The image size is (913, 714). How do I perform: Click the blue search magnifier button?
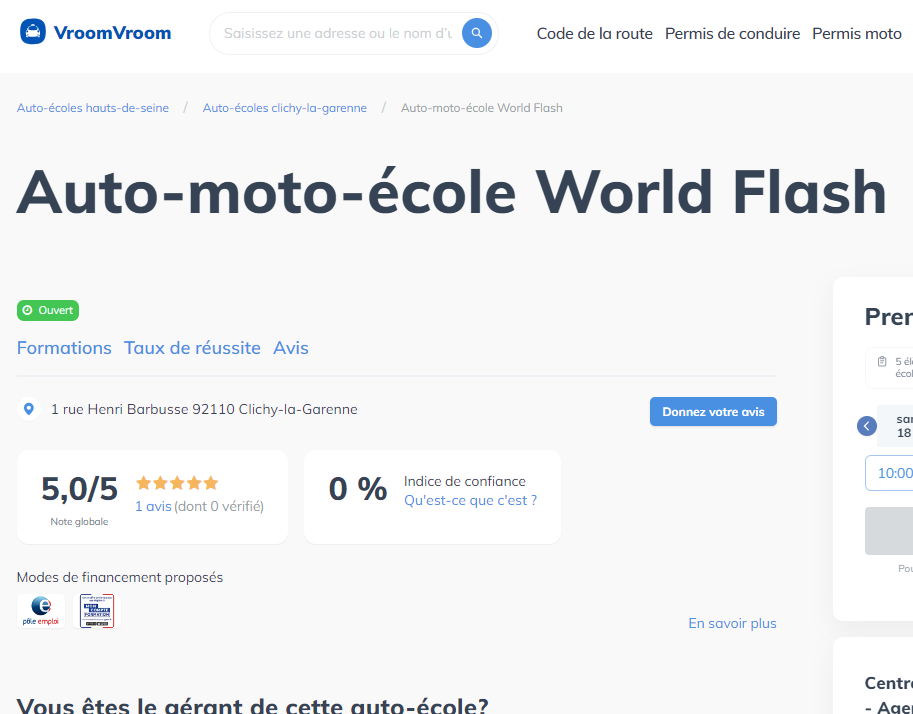[x=476, y=33]
